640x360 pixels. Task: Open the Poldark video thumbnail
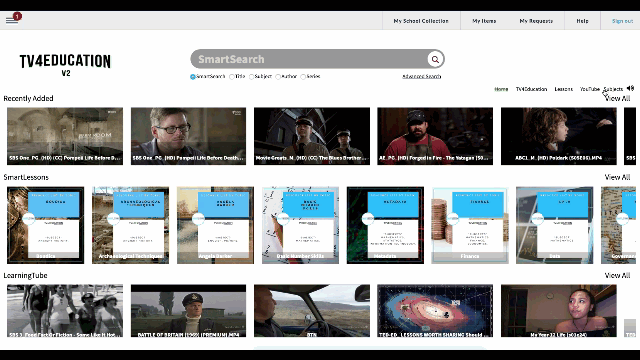(559, 136)
